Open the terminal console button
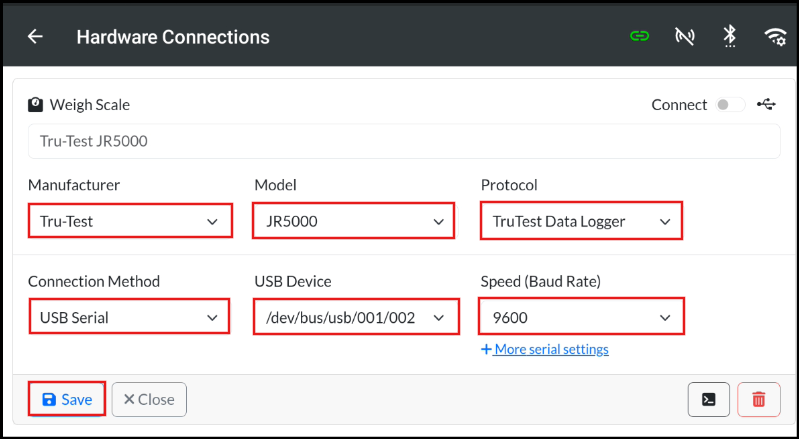This screenshot has height=439, width=799. pyautogui.click(x=709, y=400)
